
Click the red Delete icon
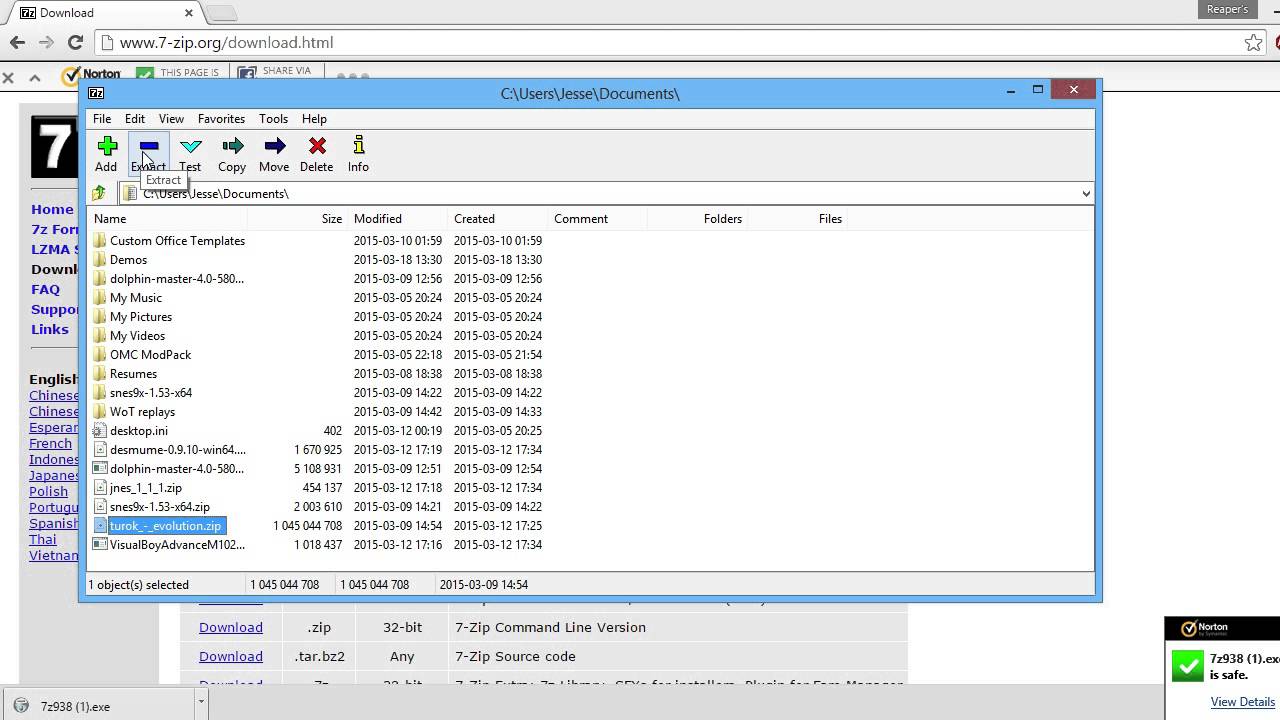click(317, 146)
